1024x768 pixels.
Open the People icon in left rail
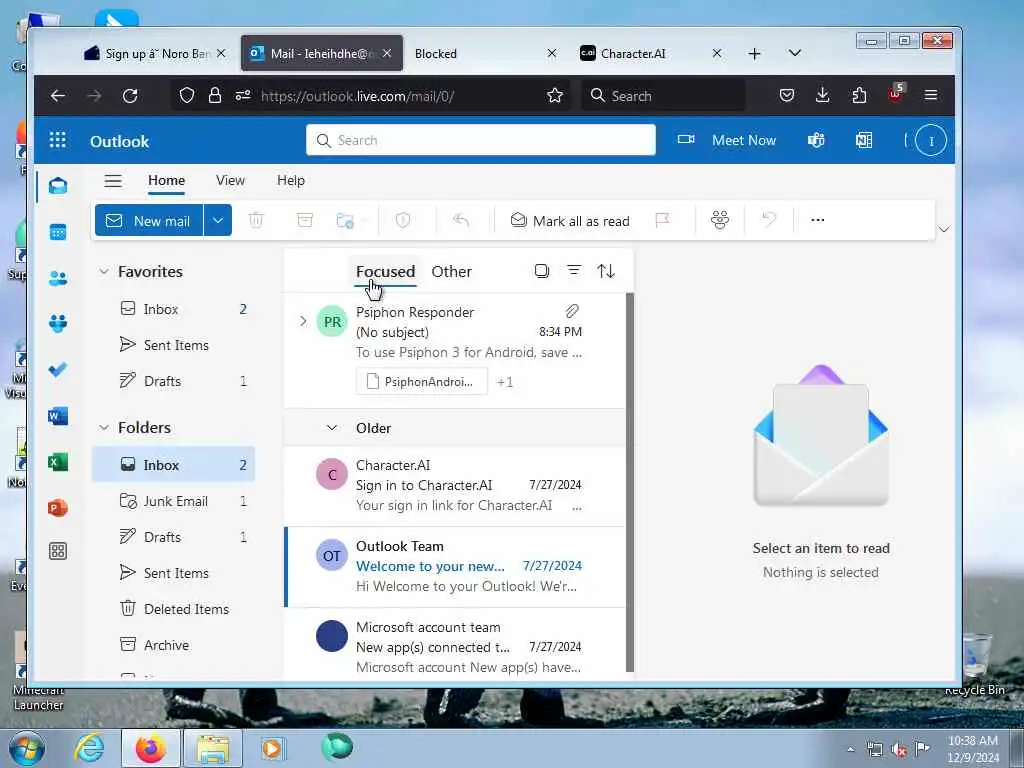(x=57, y=278)
